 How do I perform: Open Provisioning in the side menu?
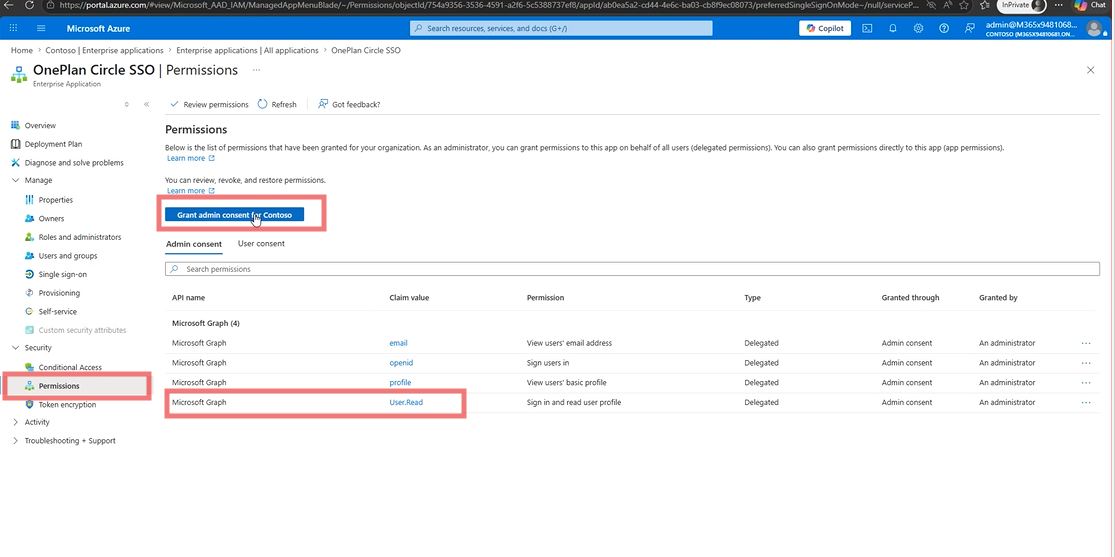[59, 292]
